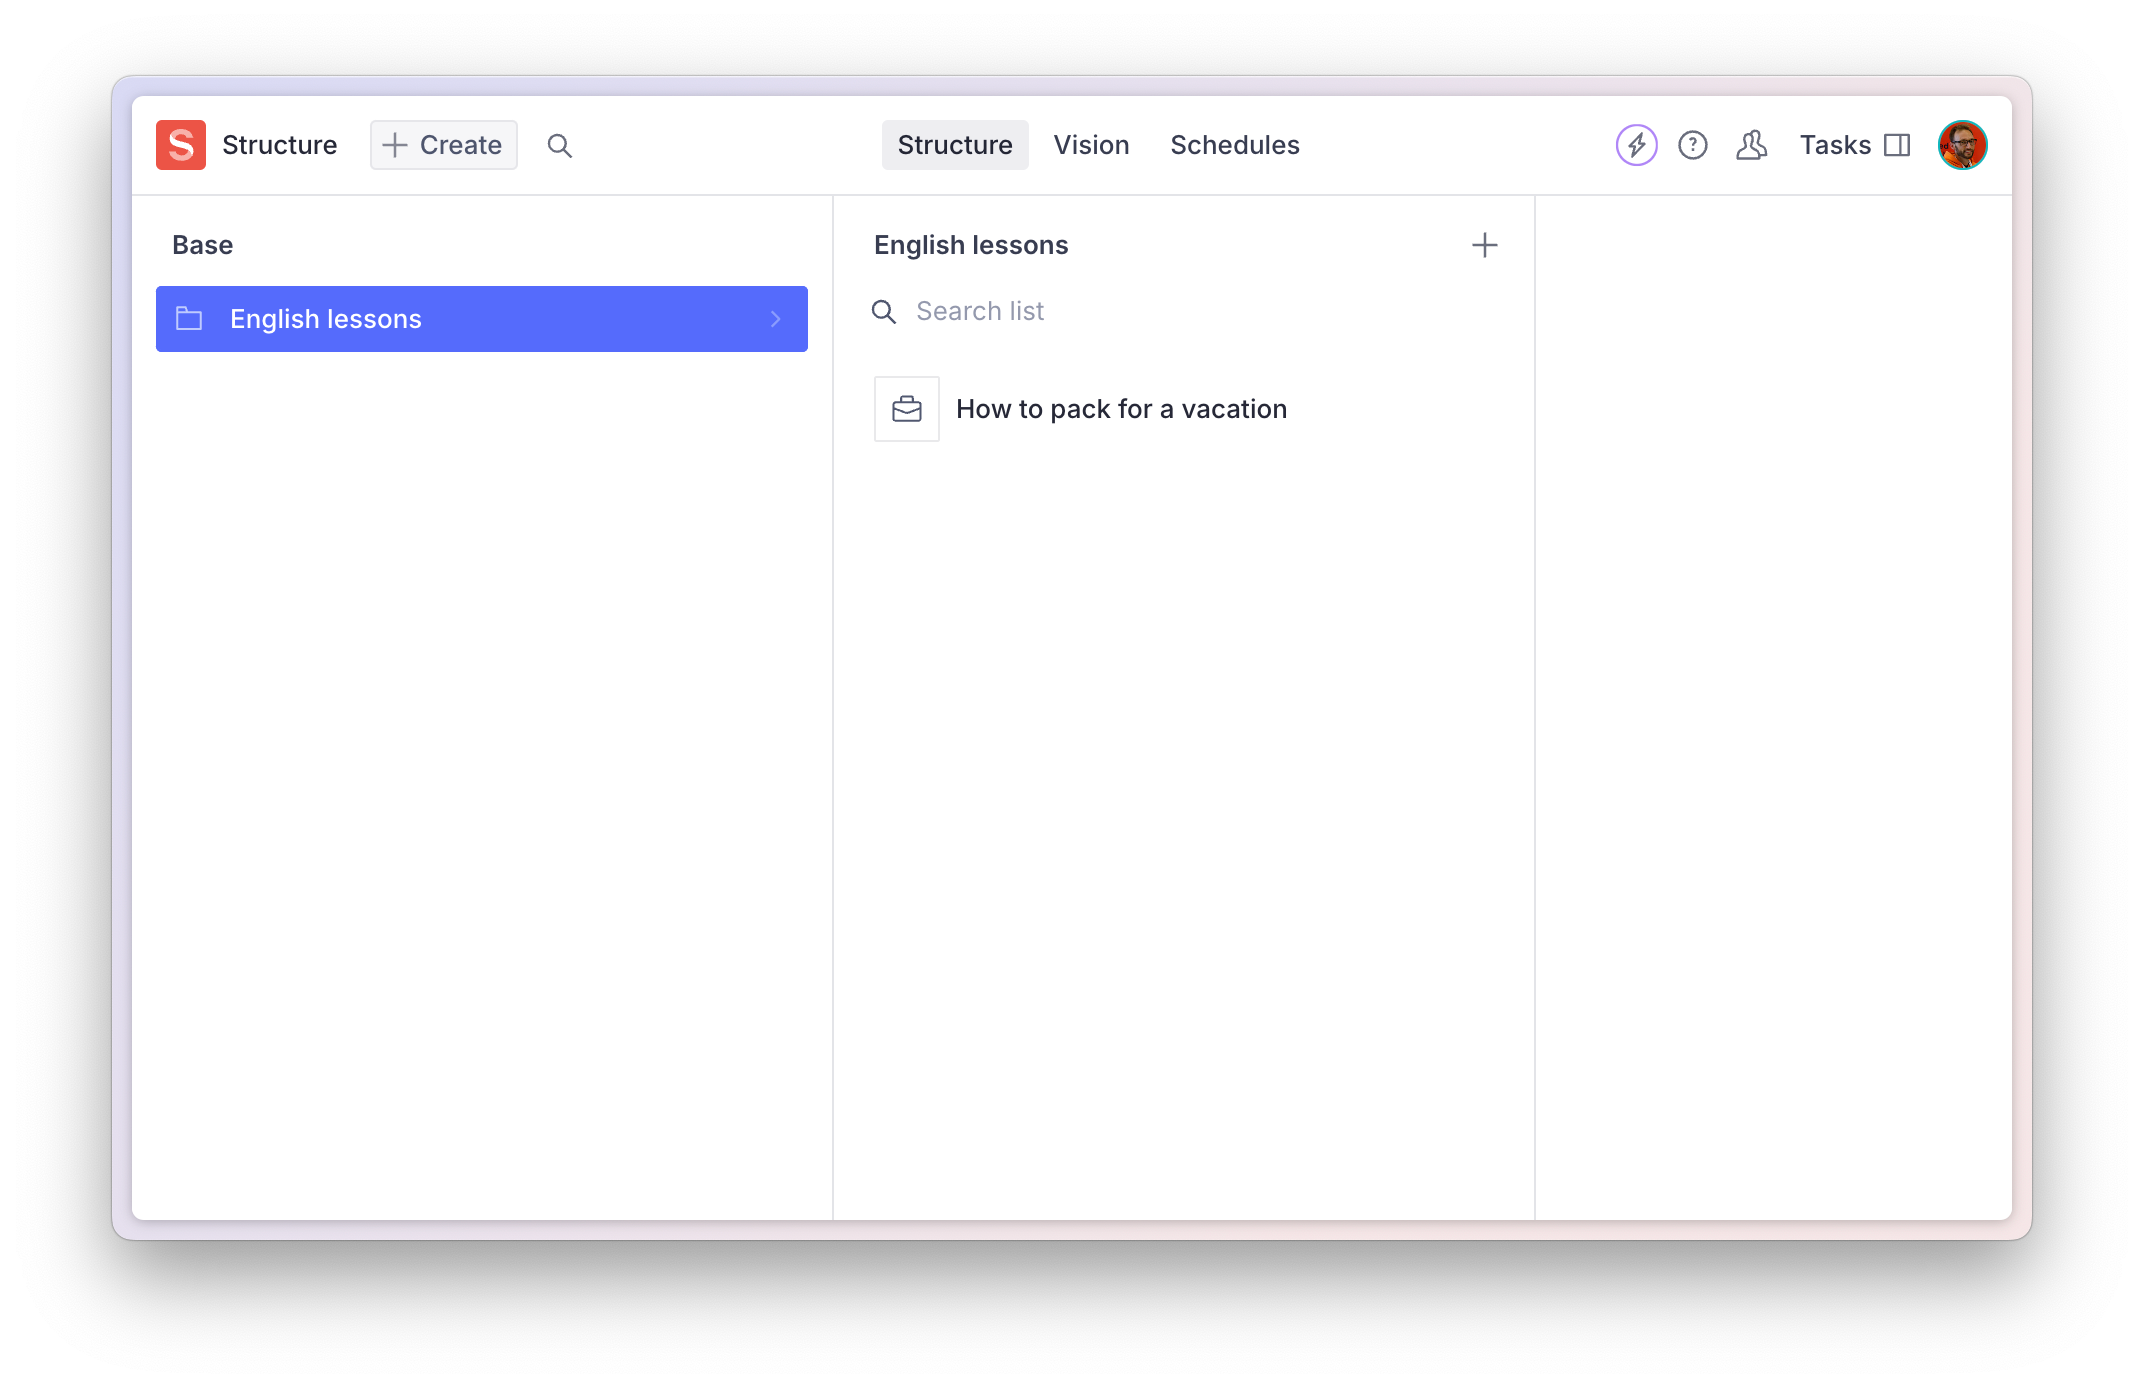The image size is (2144, 1388).
Task: Open the members people icon
Action: point(1751,145)
